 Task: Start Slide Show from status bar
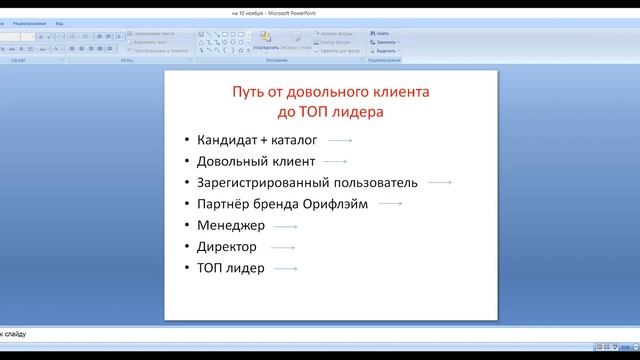point(615,347)
